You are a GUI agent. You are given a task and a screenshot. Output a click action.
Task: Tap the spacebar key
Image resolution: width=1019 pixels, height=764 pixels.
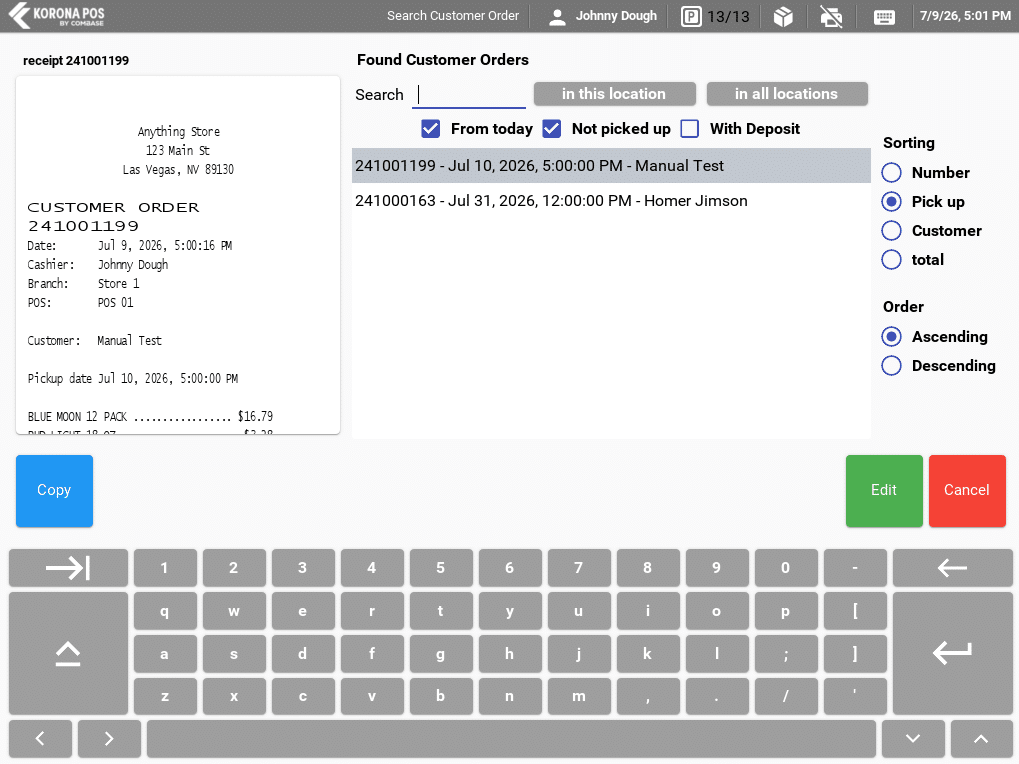(511, 739)
